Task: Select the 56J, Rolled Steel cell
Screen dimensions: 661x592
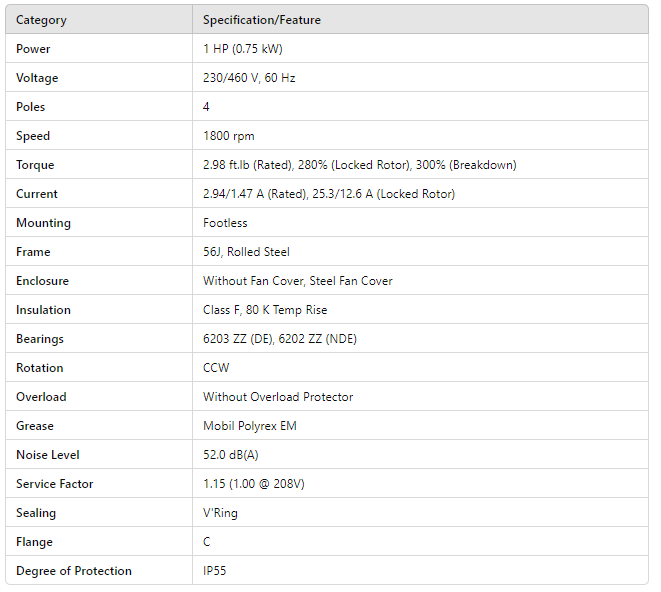Action: [246, 252]
